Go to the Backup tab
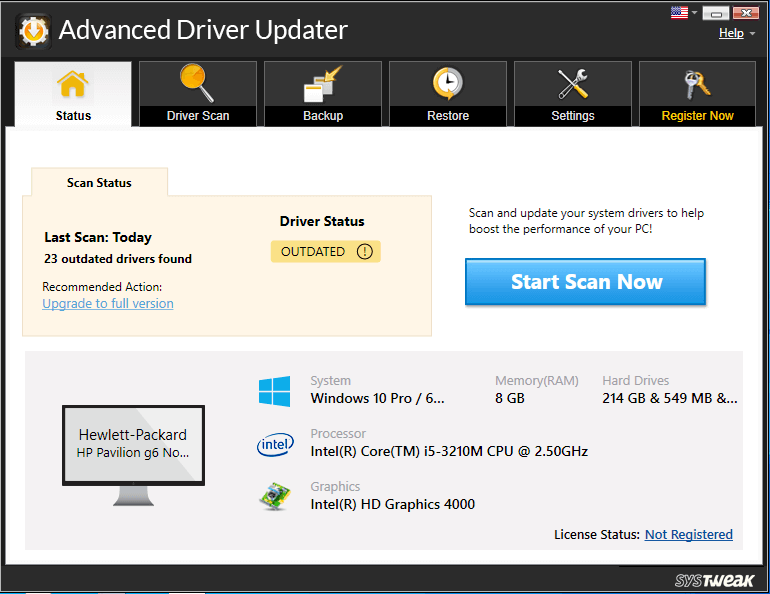Viewport: 770px width, 594px height. coord(323,94)
